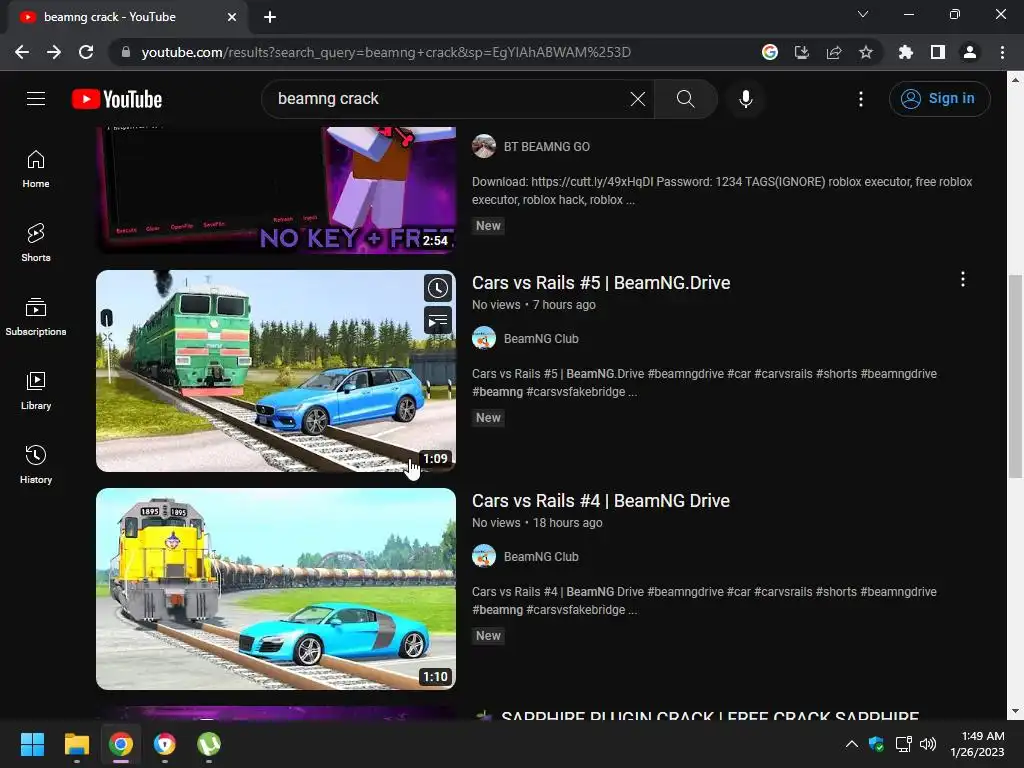Open Chrome extensions puzzle icon

coord(905,52)
